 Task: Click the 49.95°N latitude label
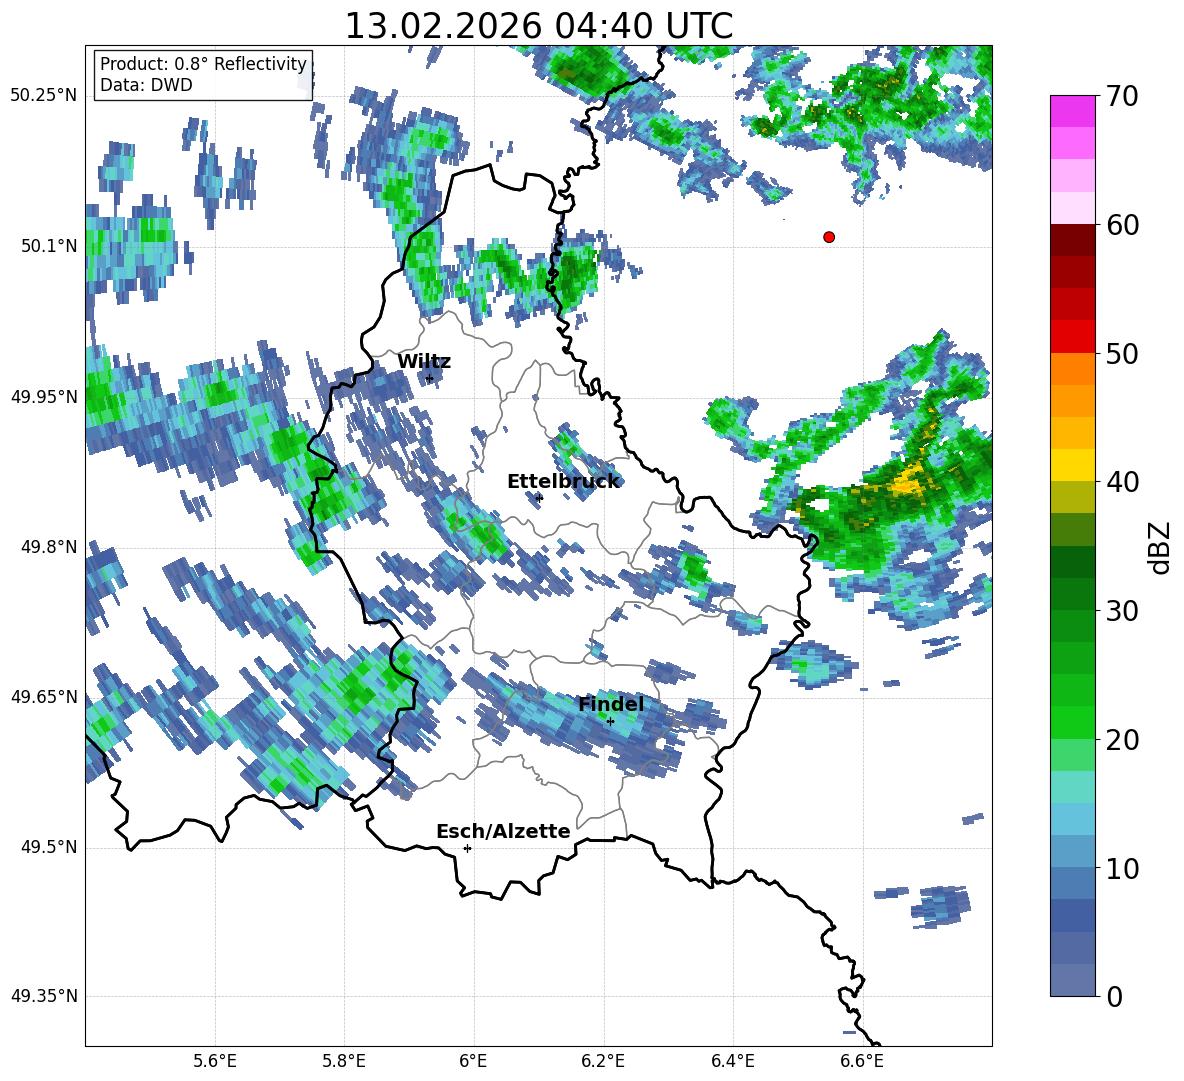tap(44, 396)
